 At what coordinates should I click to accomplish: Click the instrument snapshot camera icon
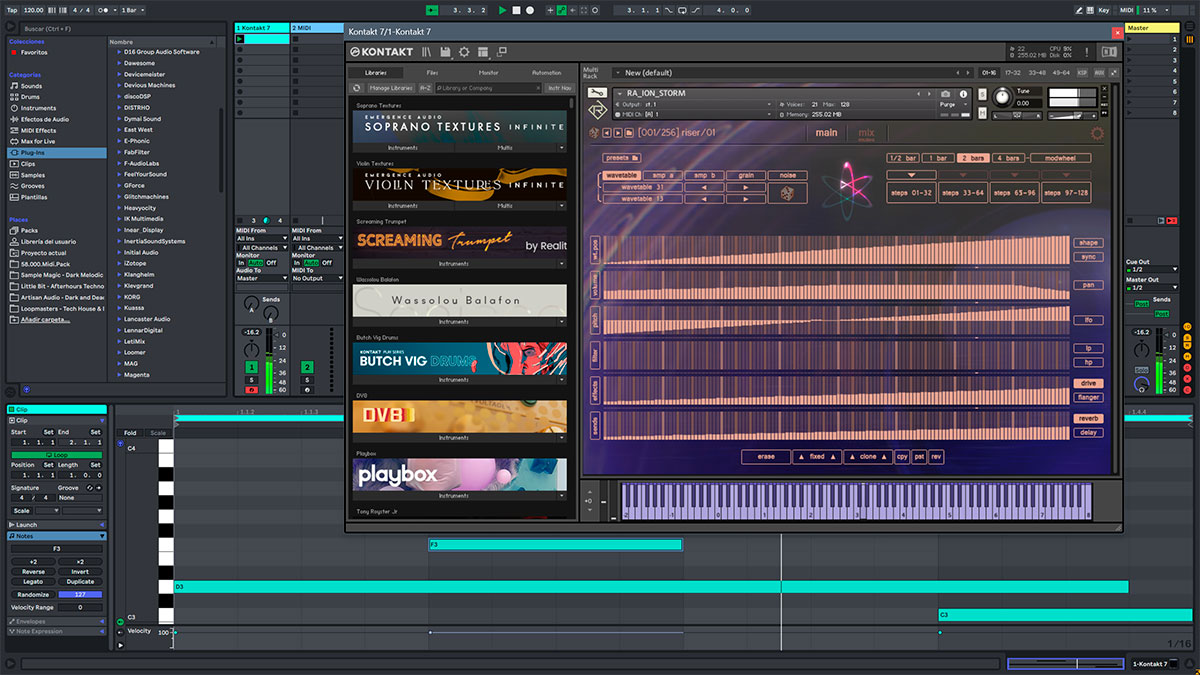[944, 94]
